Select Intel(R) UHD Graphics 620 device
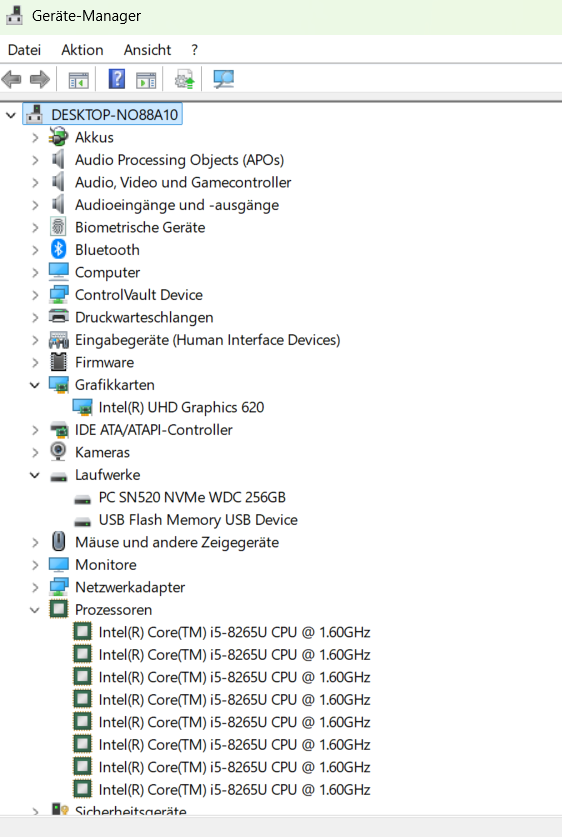562x837 pixels. [181, 407]
